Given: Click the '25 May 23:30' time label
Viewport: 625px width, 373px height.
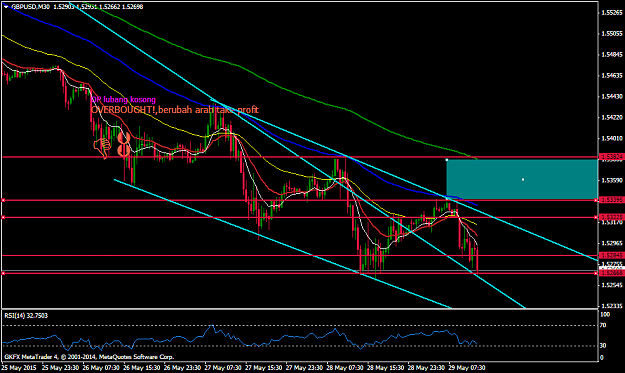Looking at the screenshot, I should click(60, 367).
